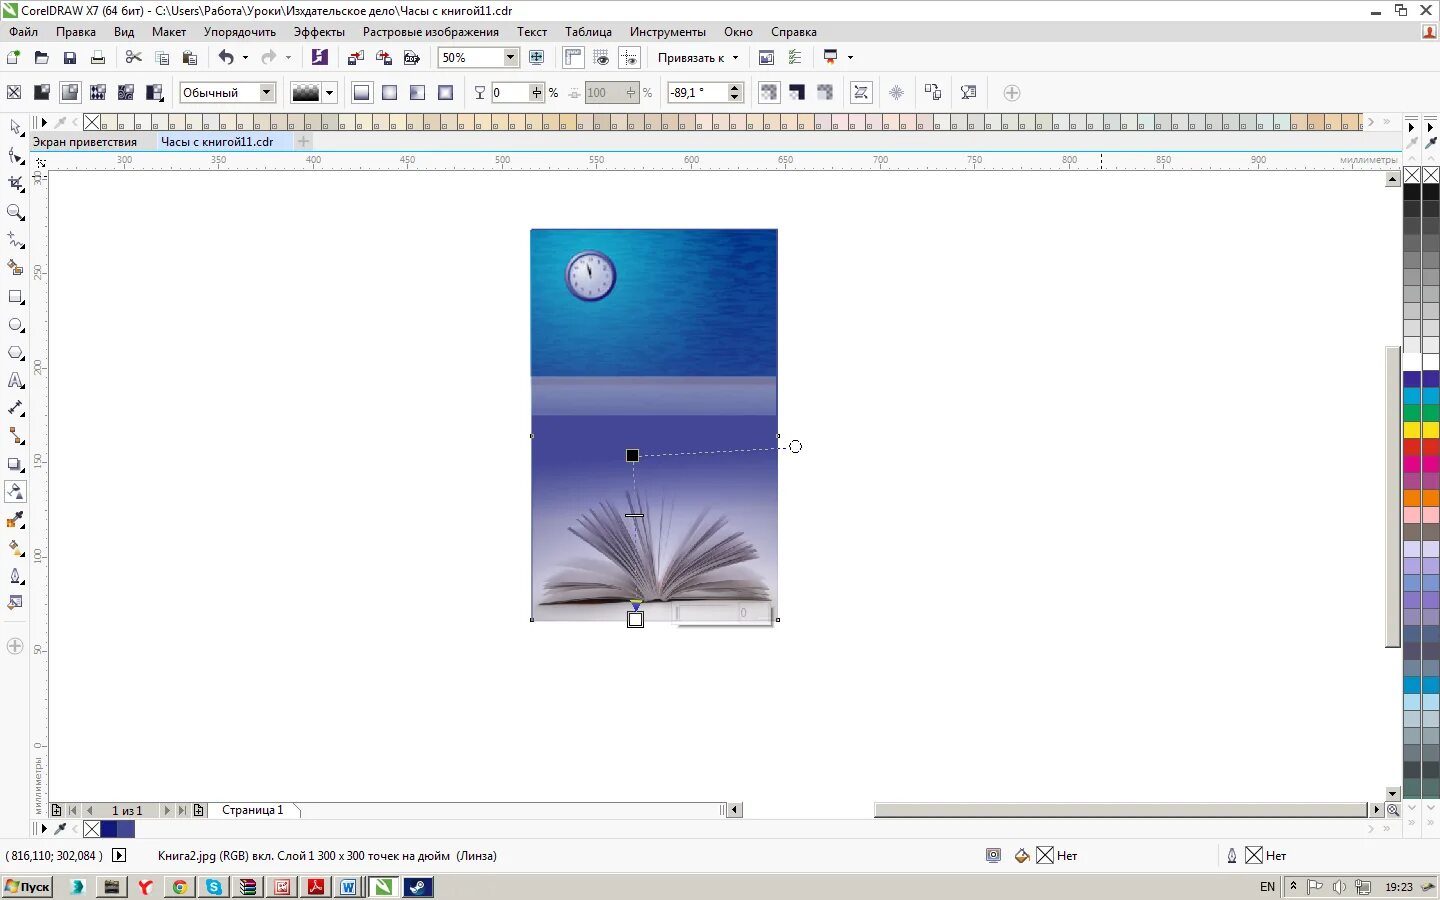Select the Freehand drawing tool

[15, 240]
